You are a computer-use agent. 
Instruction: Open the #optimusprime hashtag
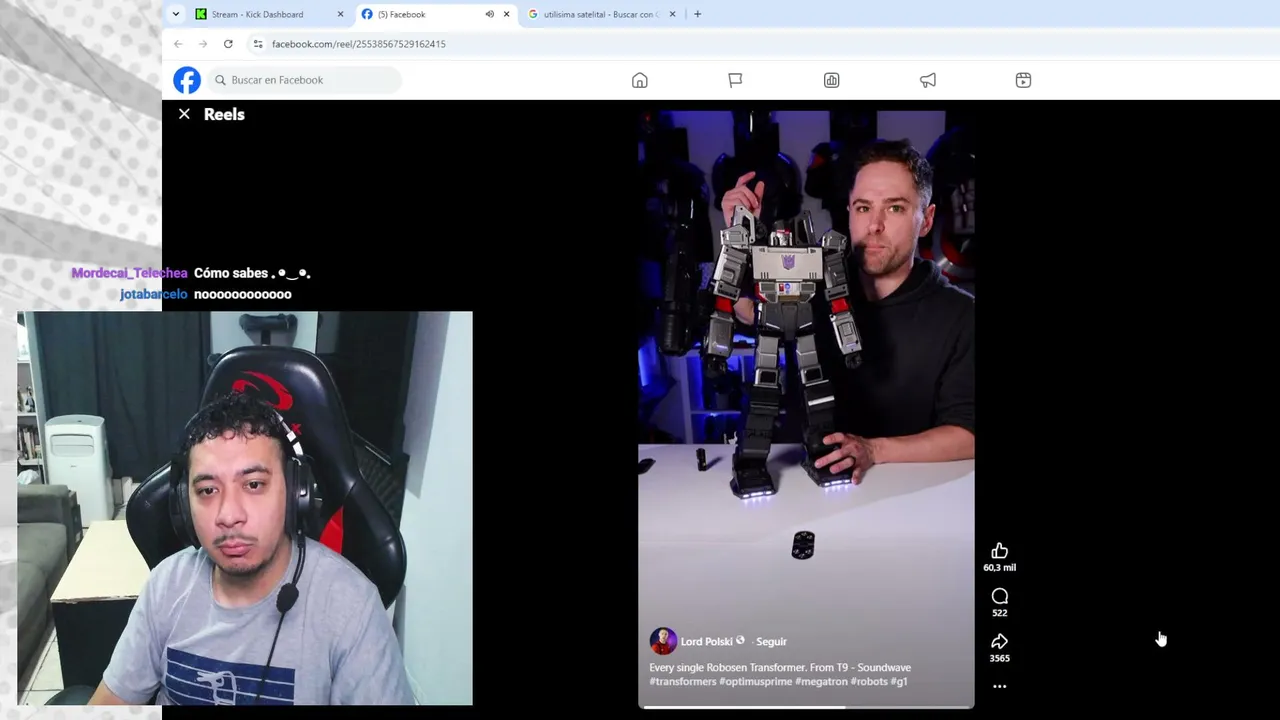click(755, 682)
